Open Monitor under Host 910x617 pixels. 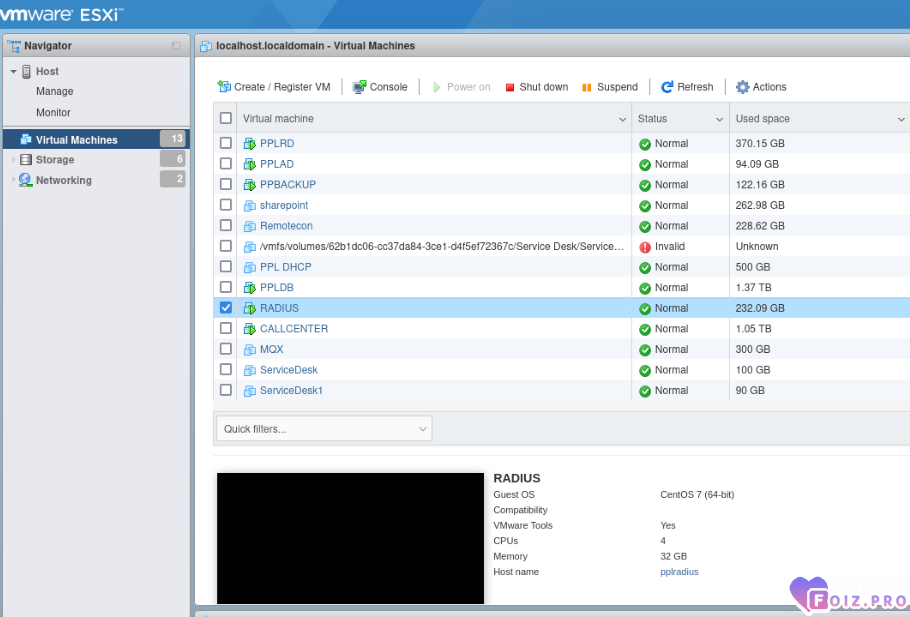(53, 113)
